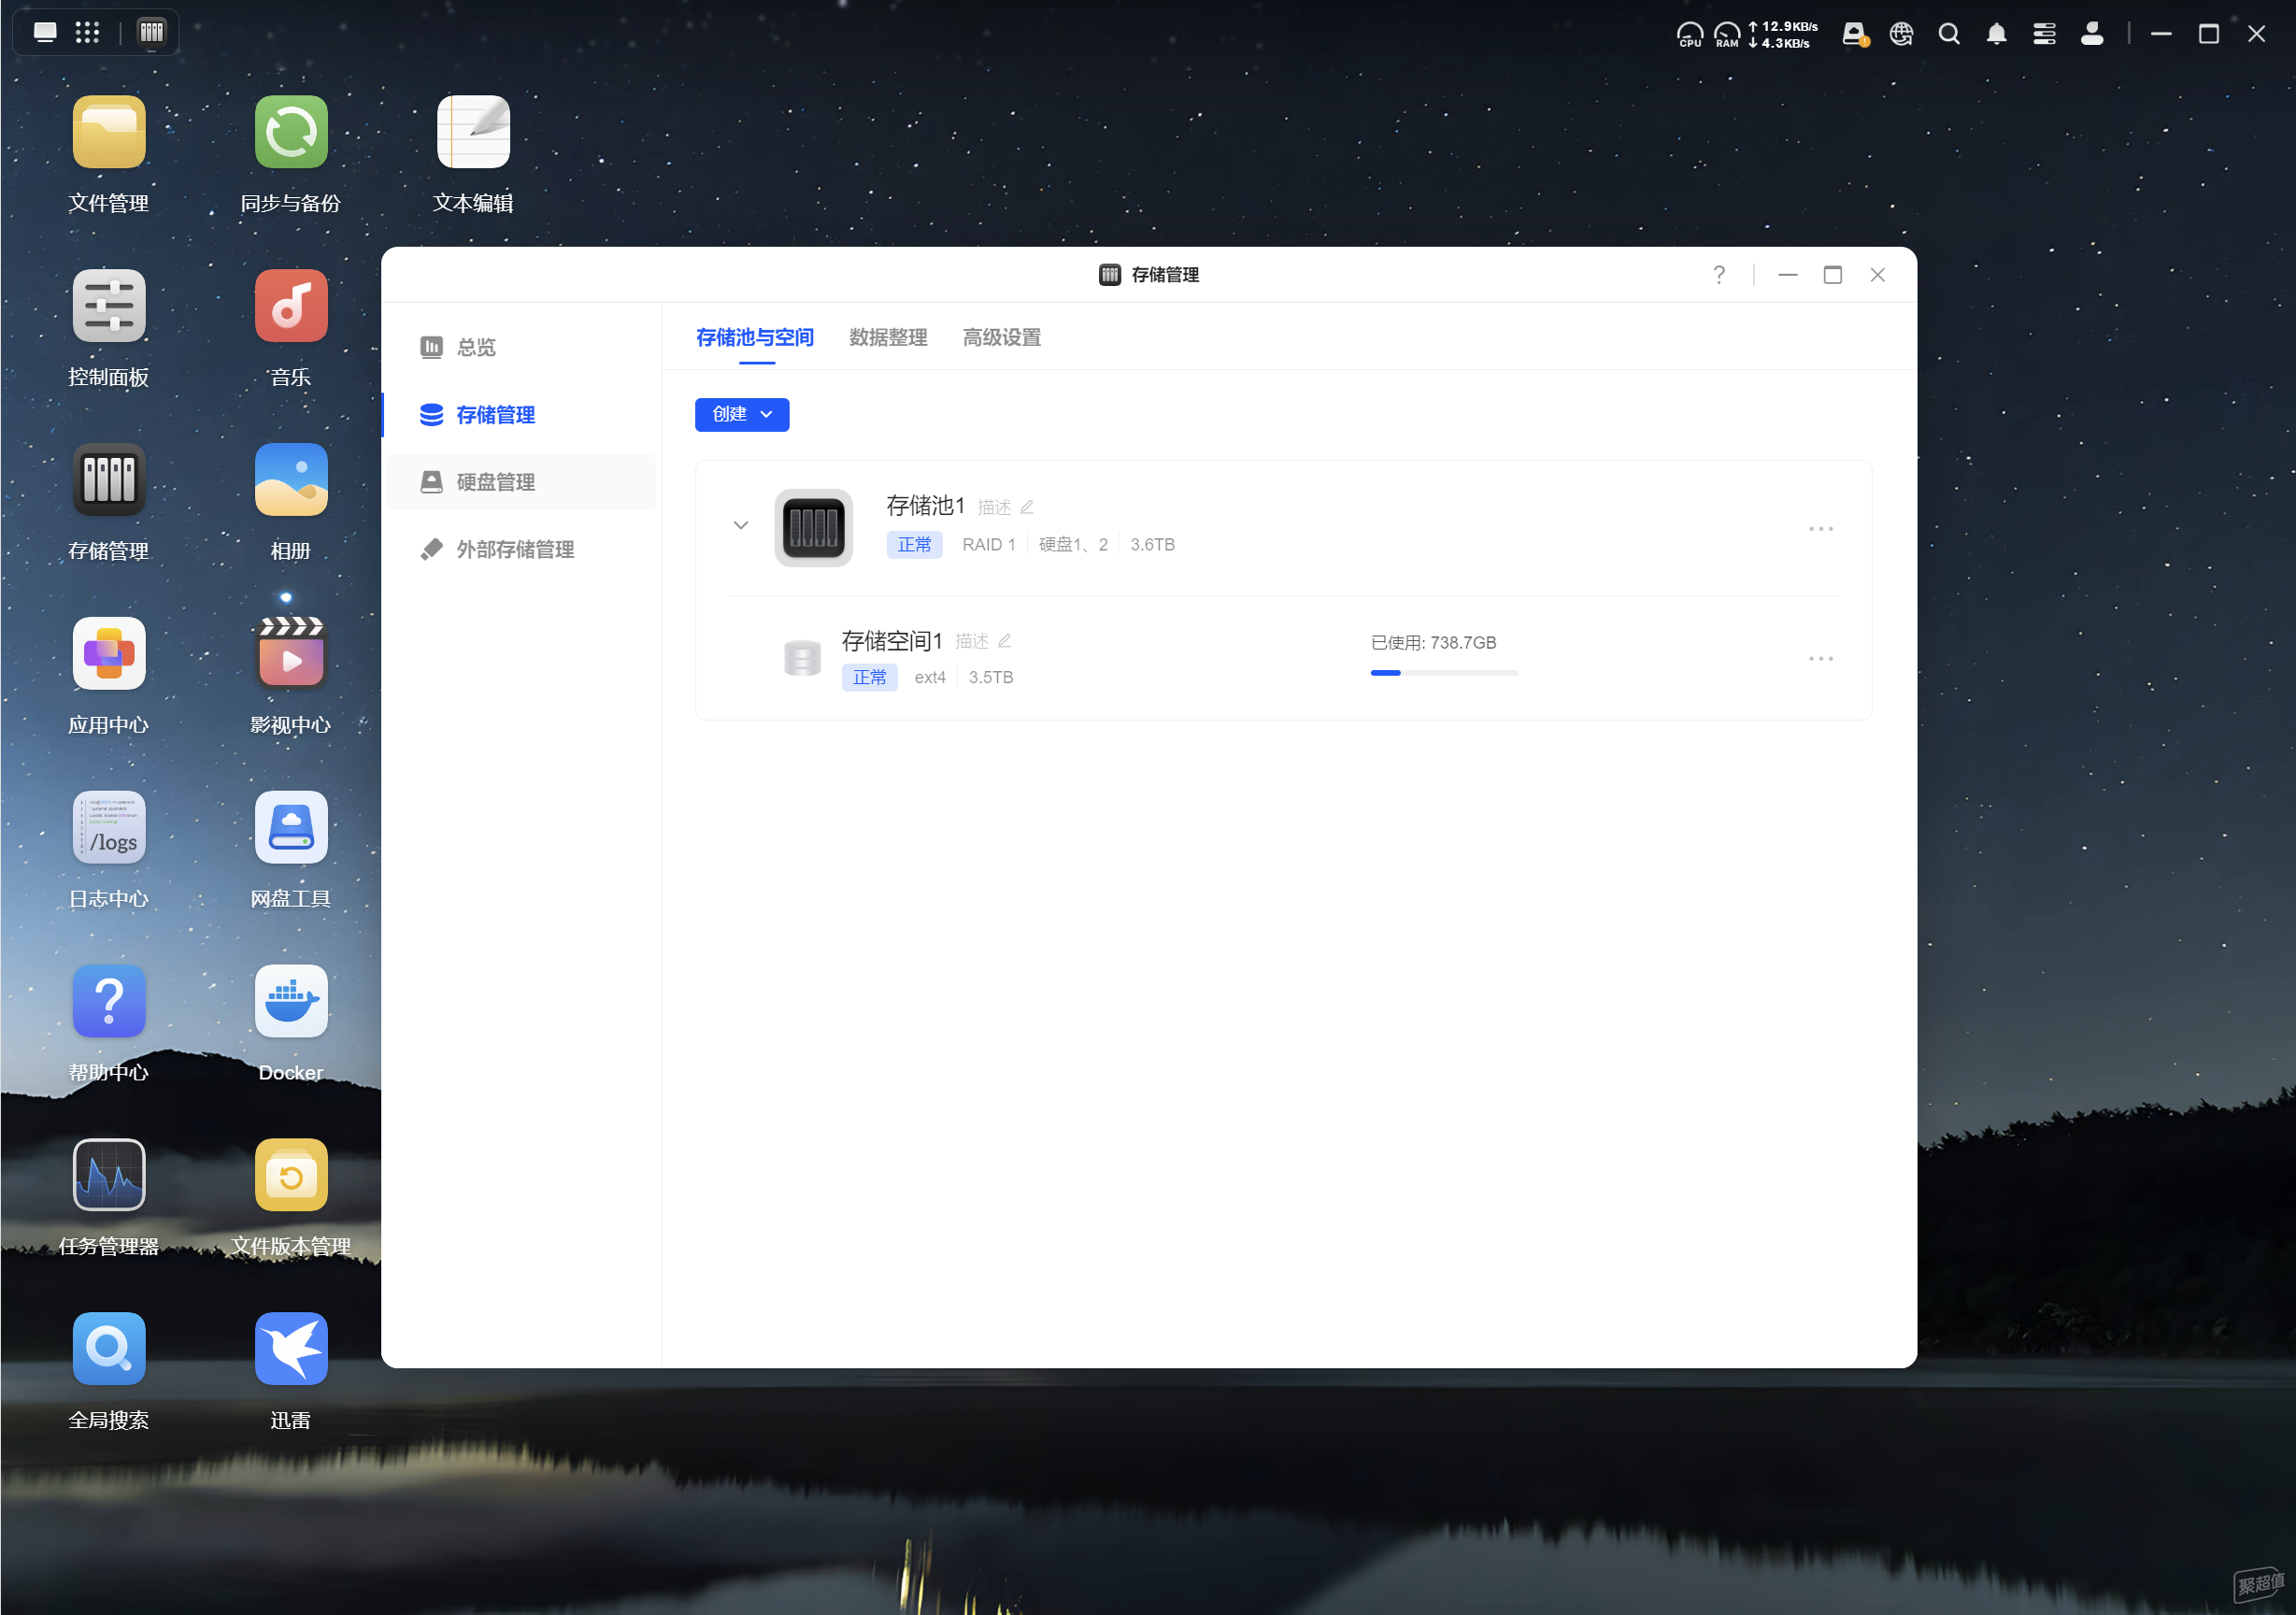The height and width of the screenshot is (1615, 2296).
Task: Launch Docker from the desktop
Action: [x=290, y=1001]
